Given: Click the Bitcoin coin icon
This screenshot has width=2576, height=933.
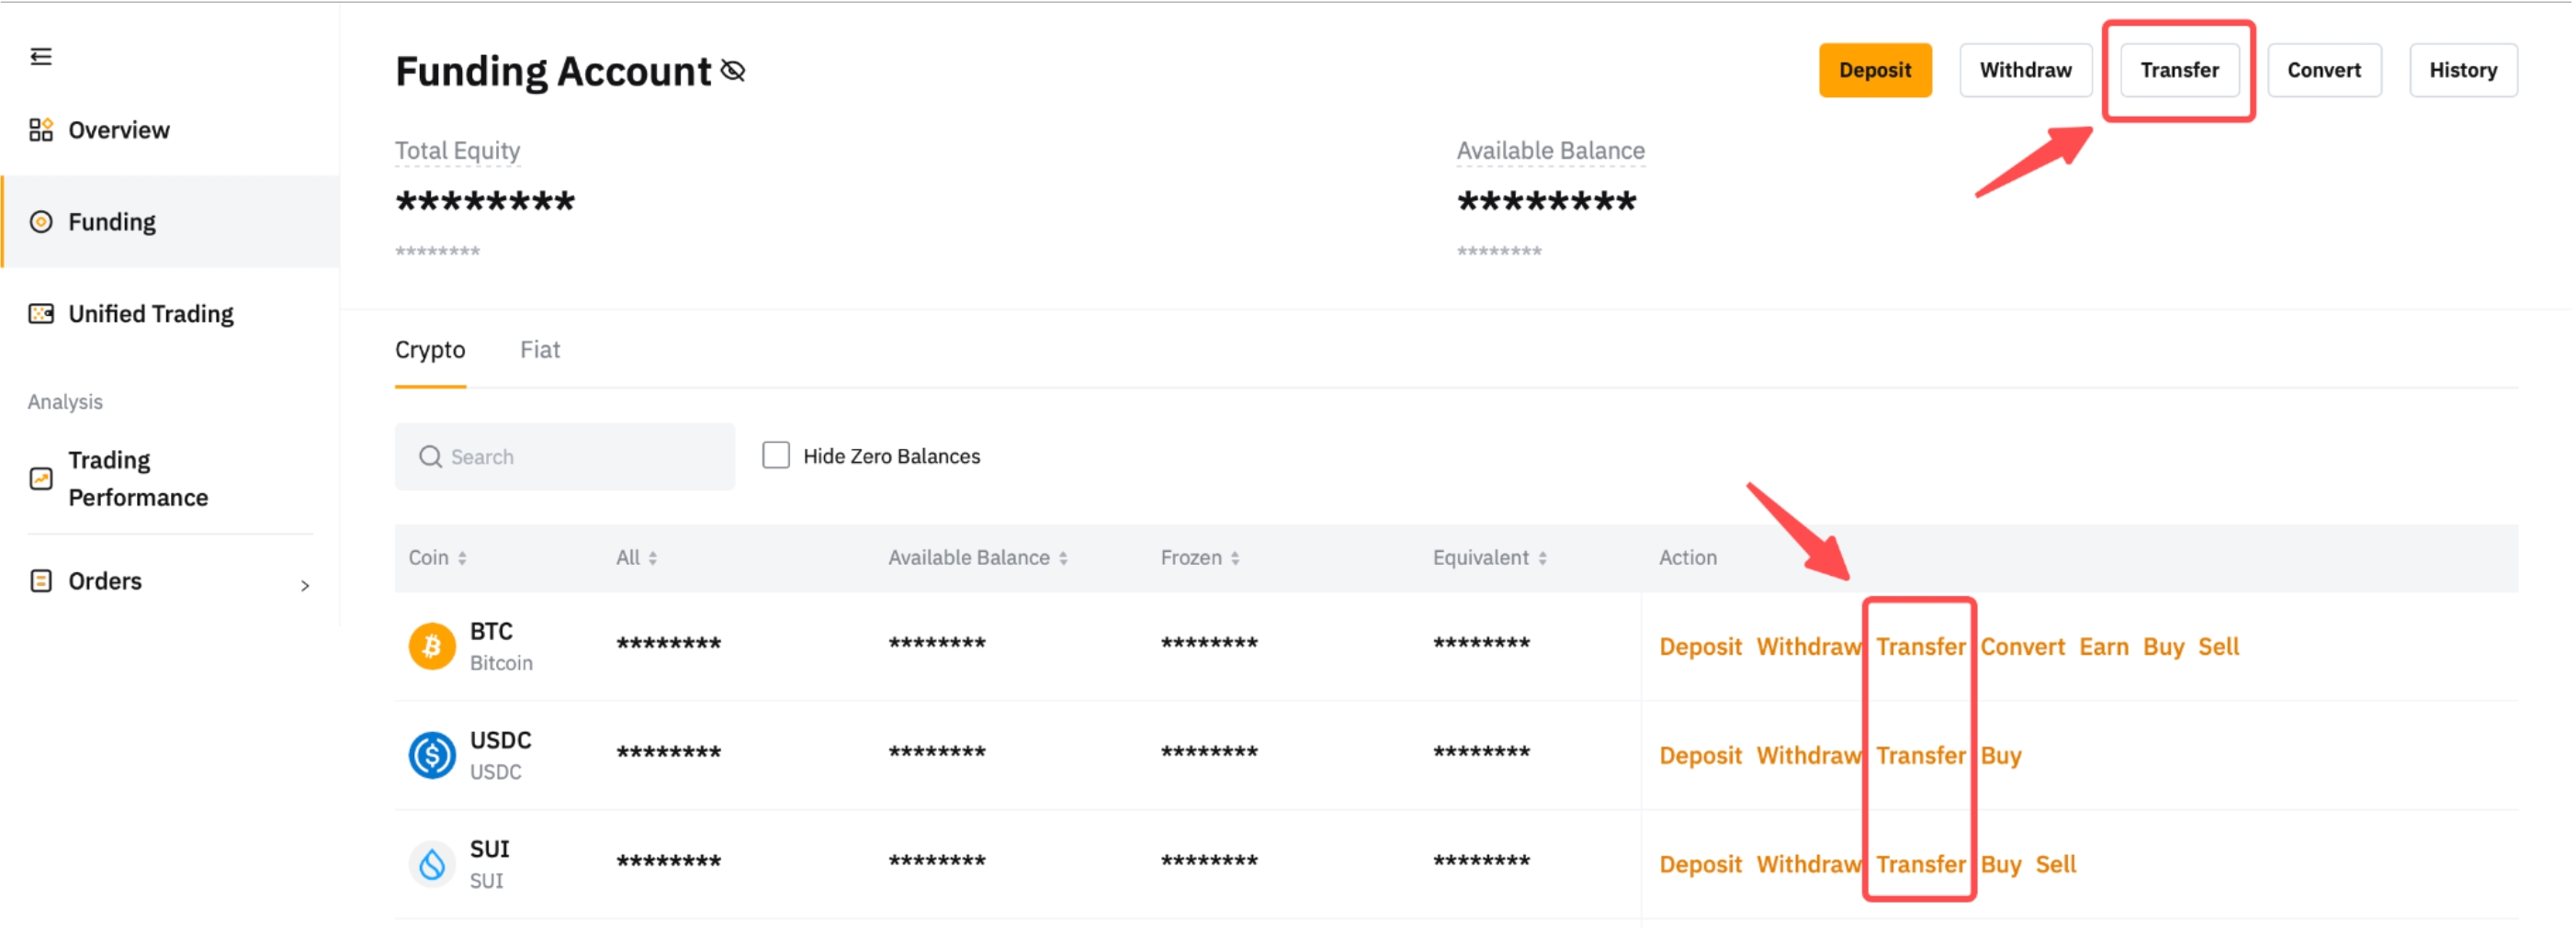Looking at the screenshot, I should (432, 646).
